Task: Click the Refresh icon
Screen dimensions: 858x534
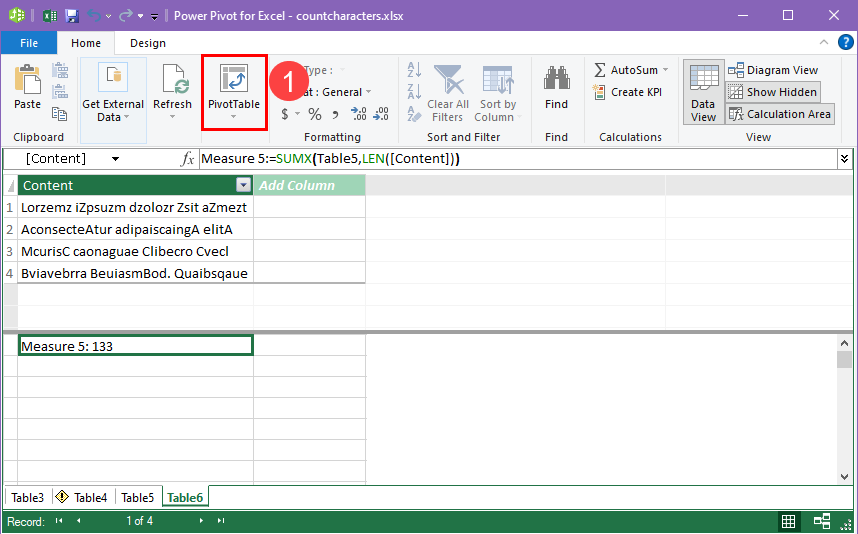Action: [176, 79]
